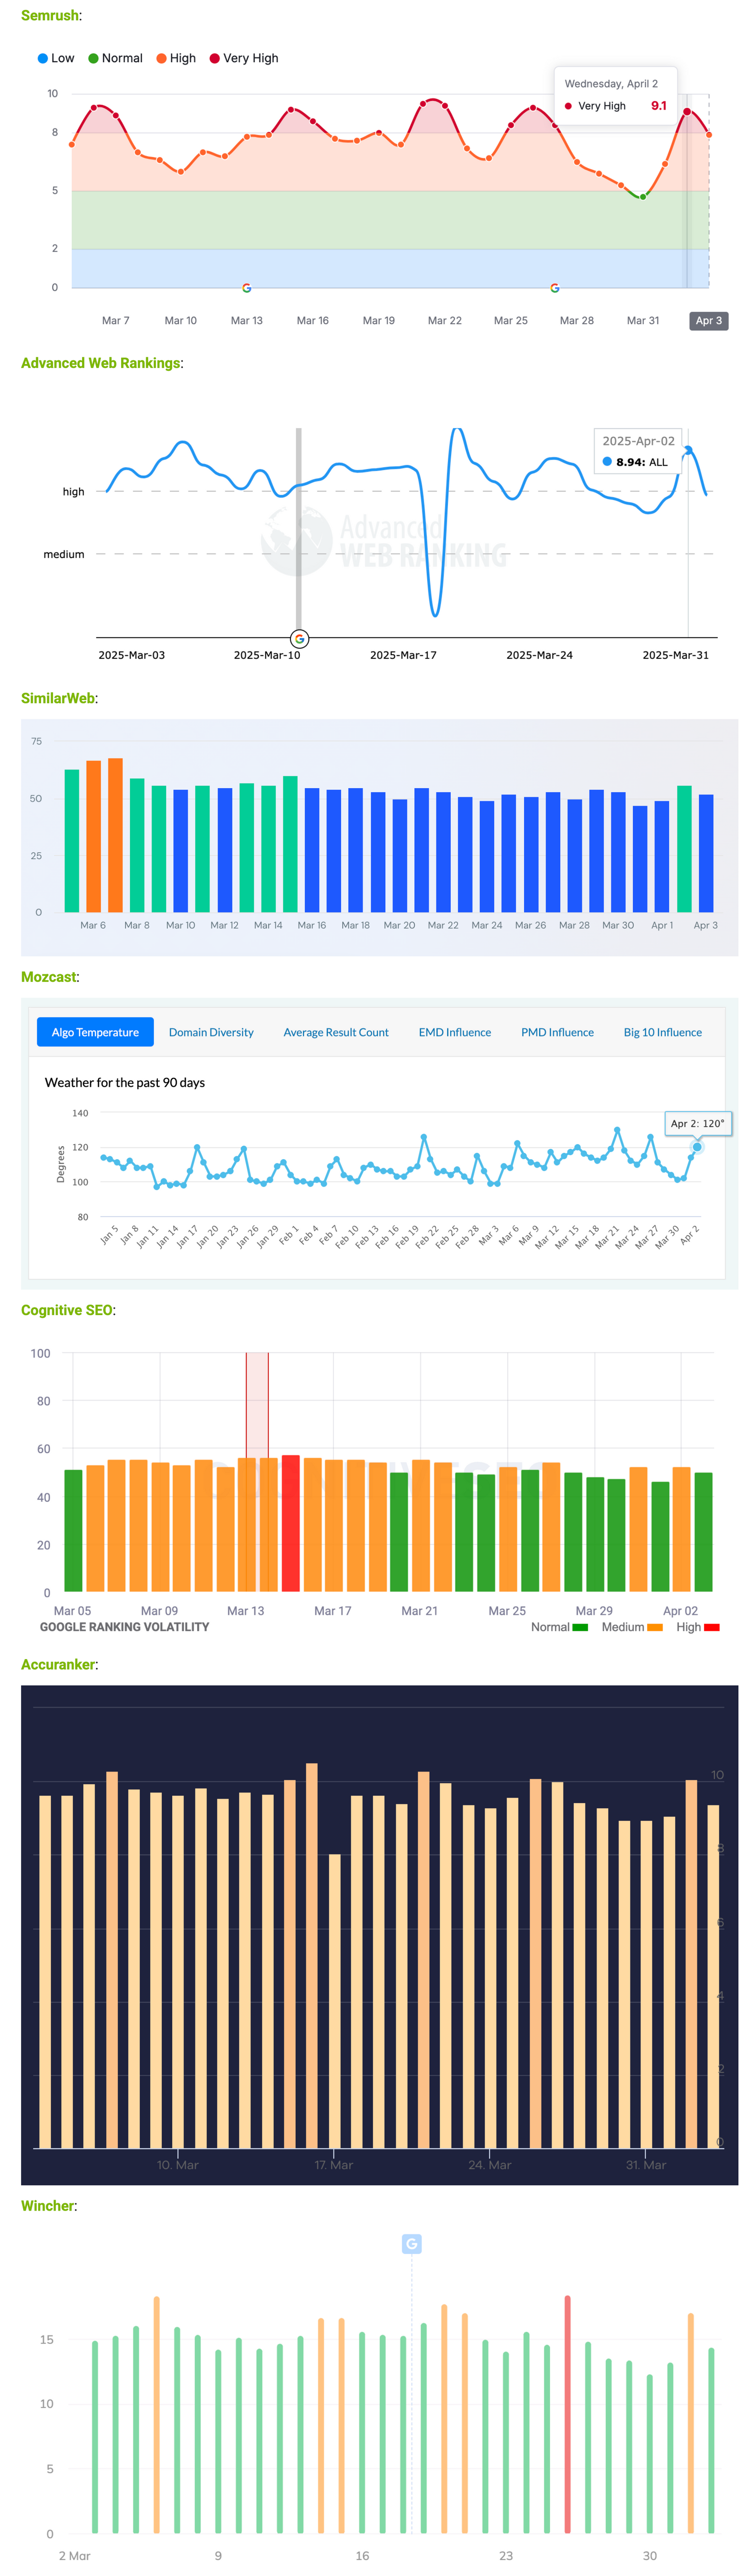Toggle the Very High series in the Semrush legend

tap(244, 58)
